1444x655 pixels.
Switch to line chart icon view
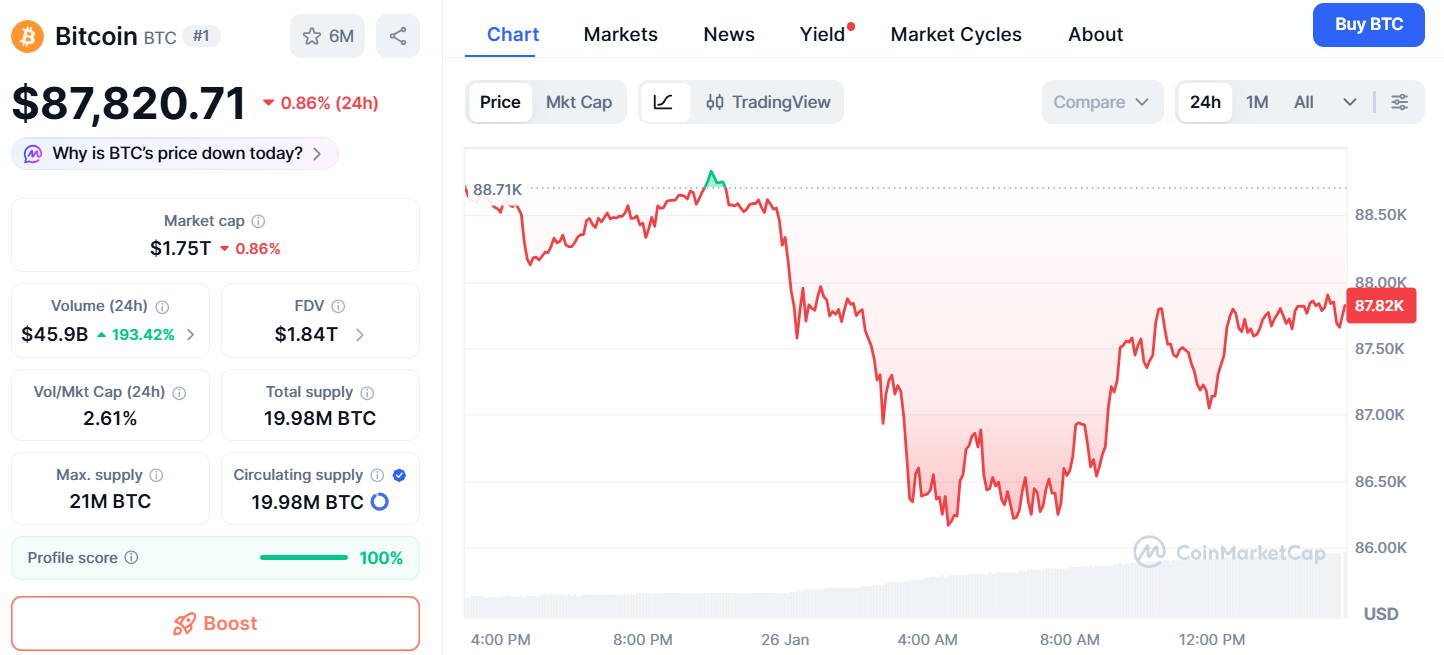tap(664, 102)
